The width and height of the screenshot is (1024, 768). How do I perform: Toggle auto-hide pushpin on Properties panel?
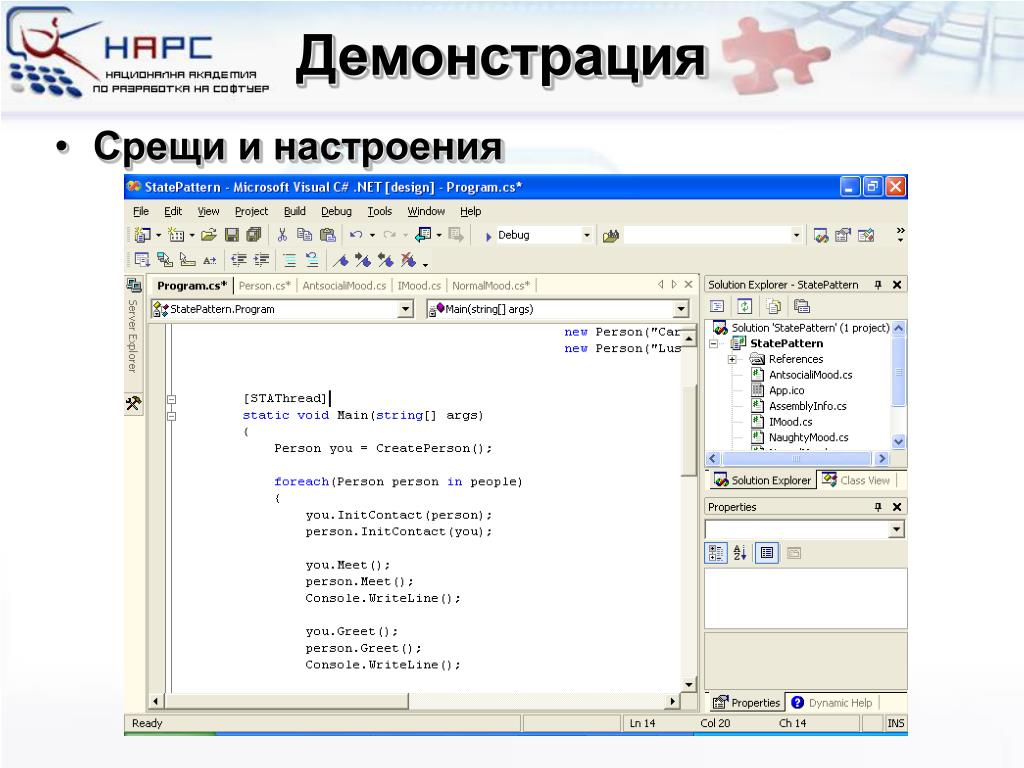878,507
